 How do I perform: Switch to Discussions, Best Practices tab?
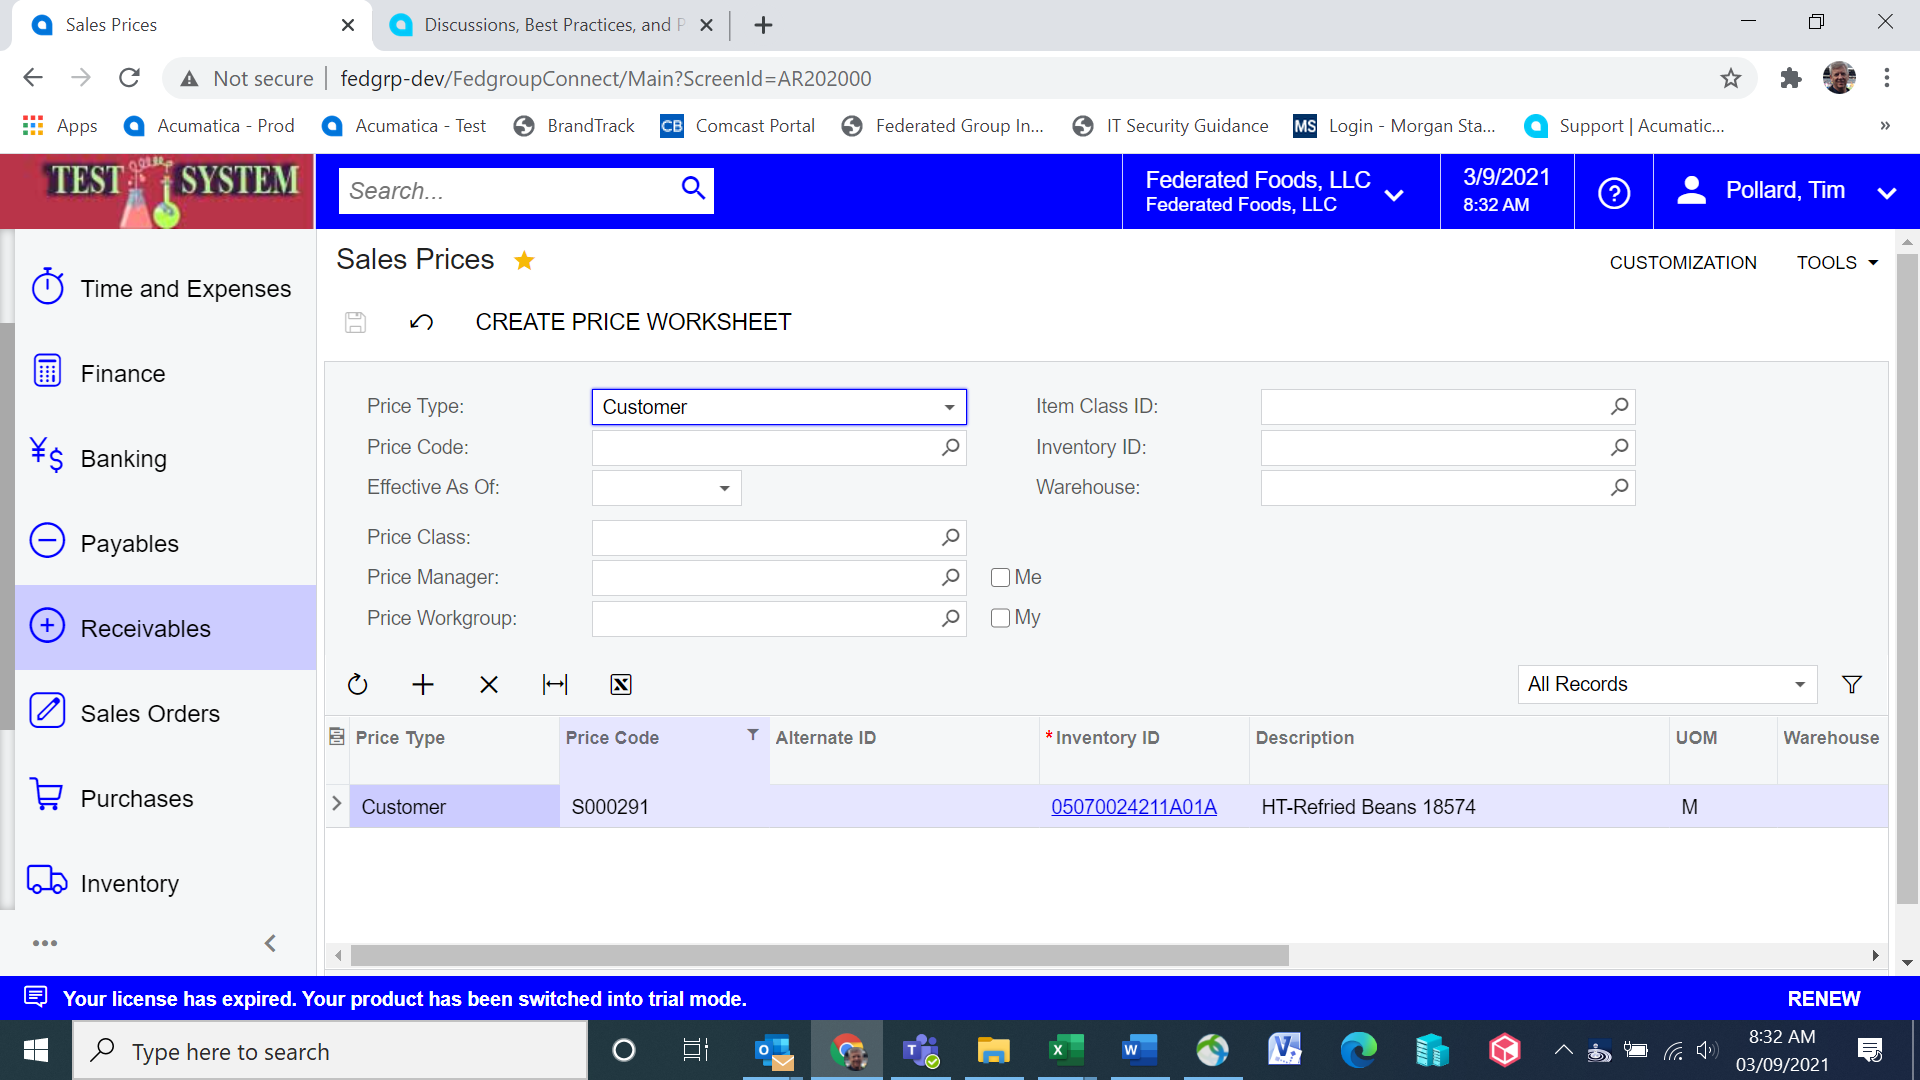pos(551,25)
